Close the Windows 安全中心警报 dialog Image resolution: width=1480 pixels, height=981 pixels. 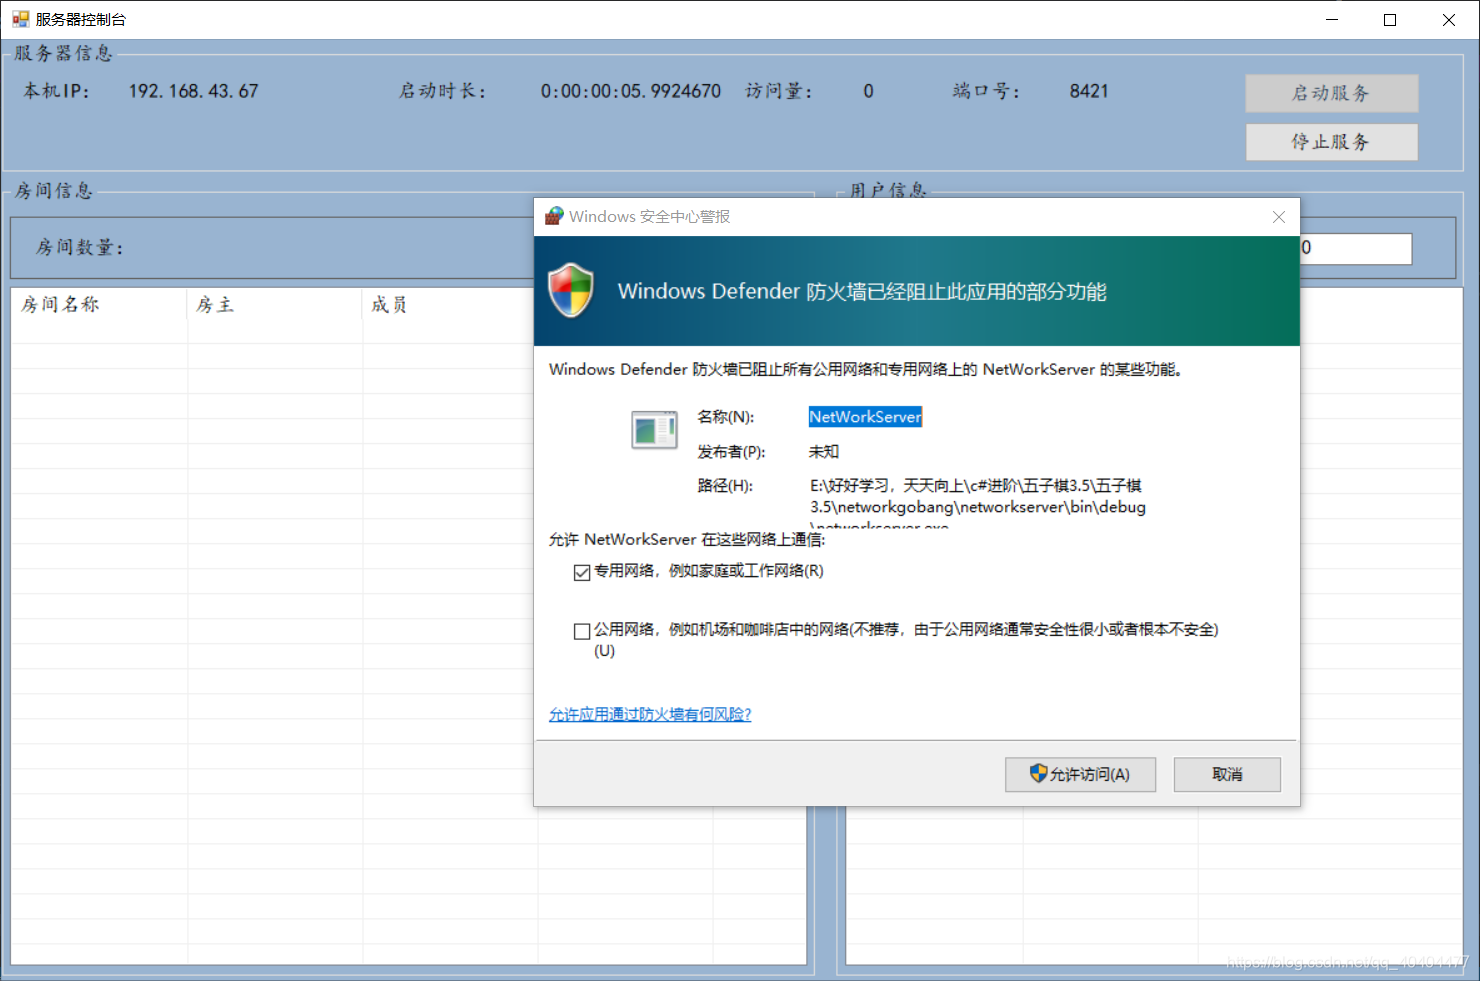1278,217
